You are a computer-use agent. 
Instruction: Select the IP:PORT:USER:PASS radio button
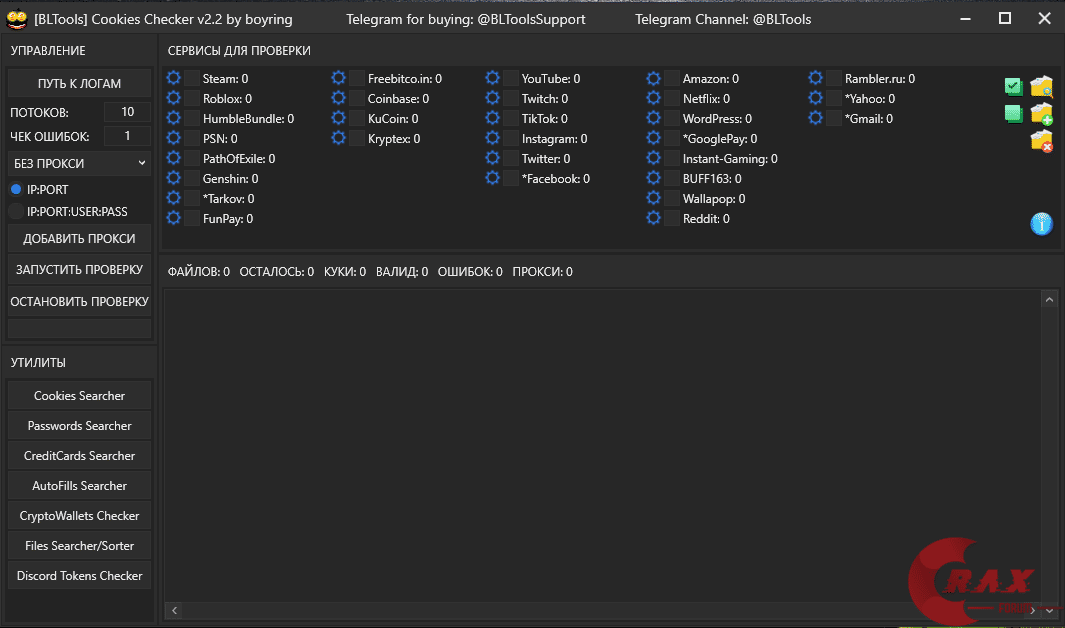point(16,211)
